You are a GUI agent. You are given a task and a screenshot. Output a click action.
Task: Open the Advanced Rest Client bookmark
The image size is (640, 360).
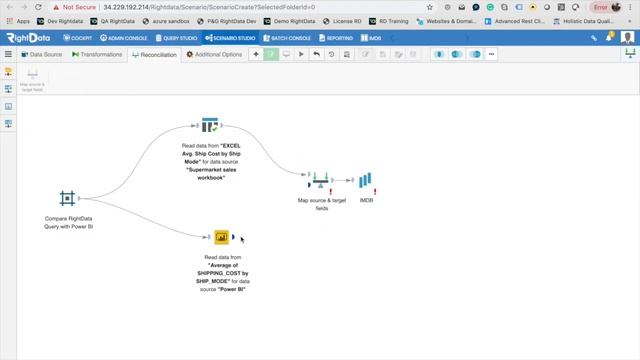point(514,21)
